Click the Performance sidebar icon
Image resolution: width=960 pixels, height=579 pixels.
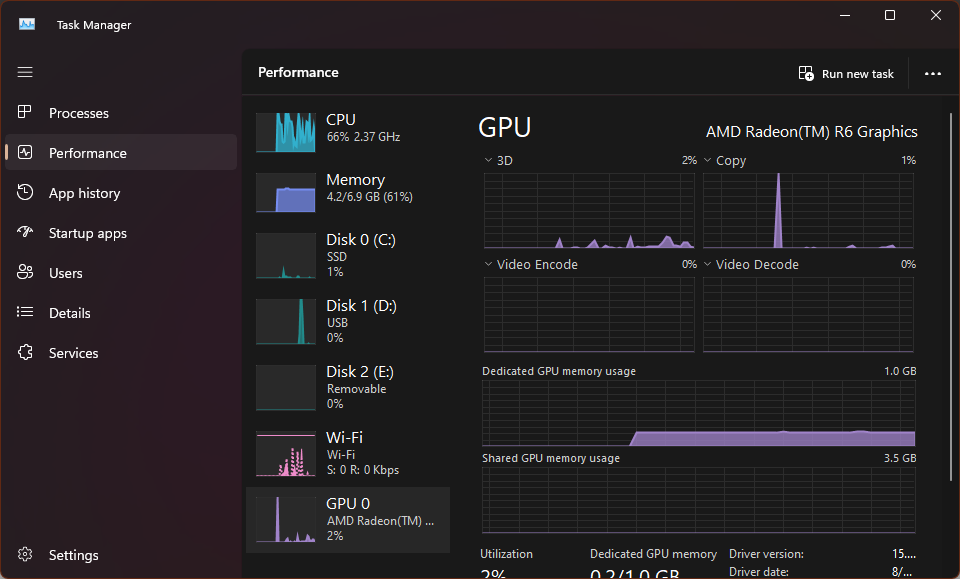(24, 152)
